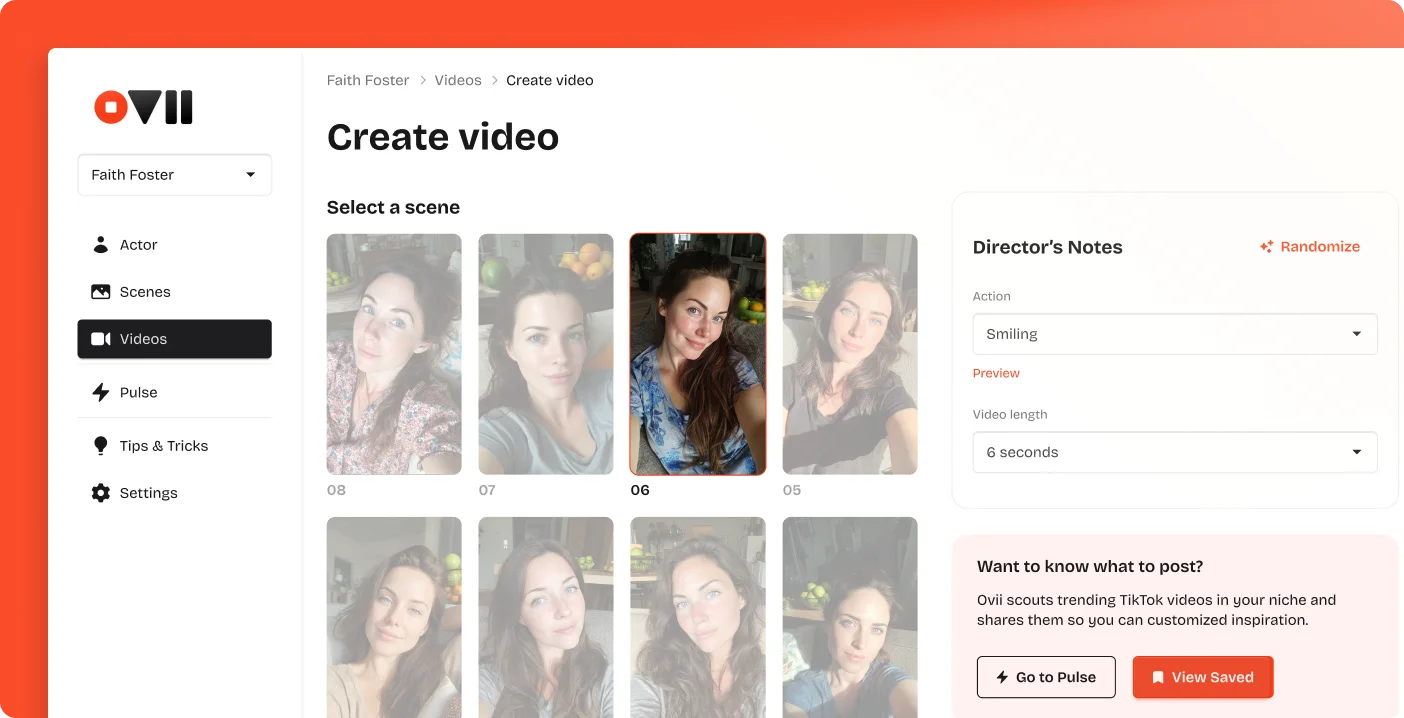The width and height of the screenshot is (1404, 718).
Task: Open Pulse in the sidebar
Action: pyautogui.click(x=174, y=392)
